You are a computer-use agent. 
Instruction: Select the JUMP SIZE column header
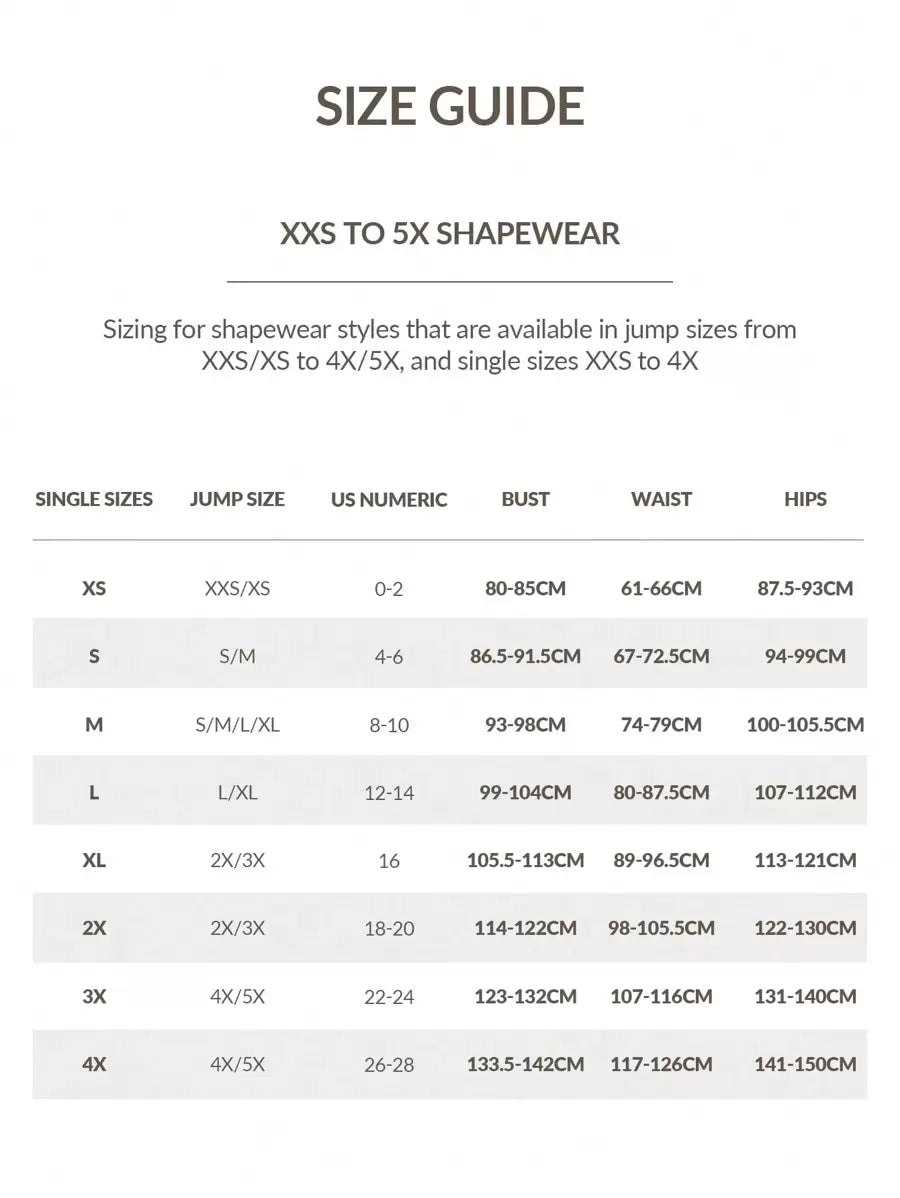pos(237,499)
